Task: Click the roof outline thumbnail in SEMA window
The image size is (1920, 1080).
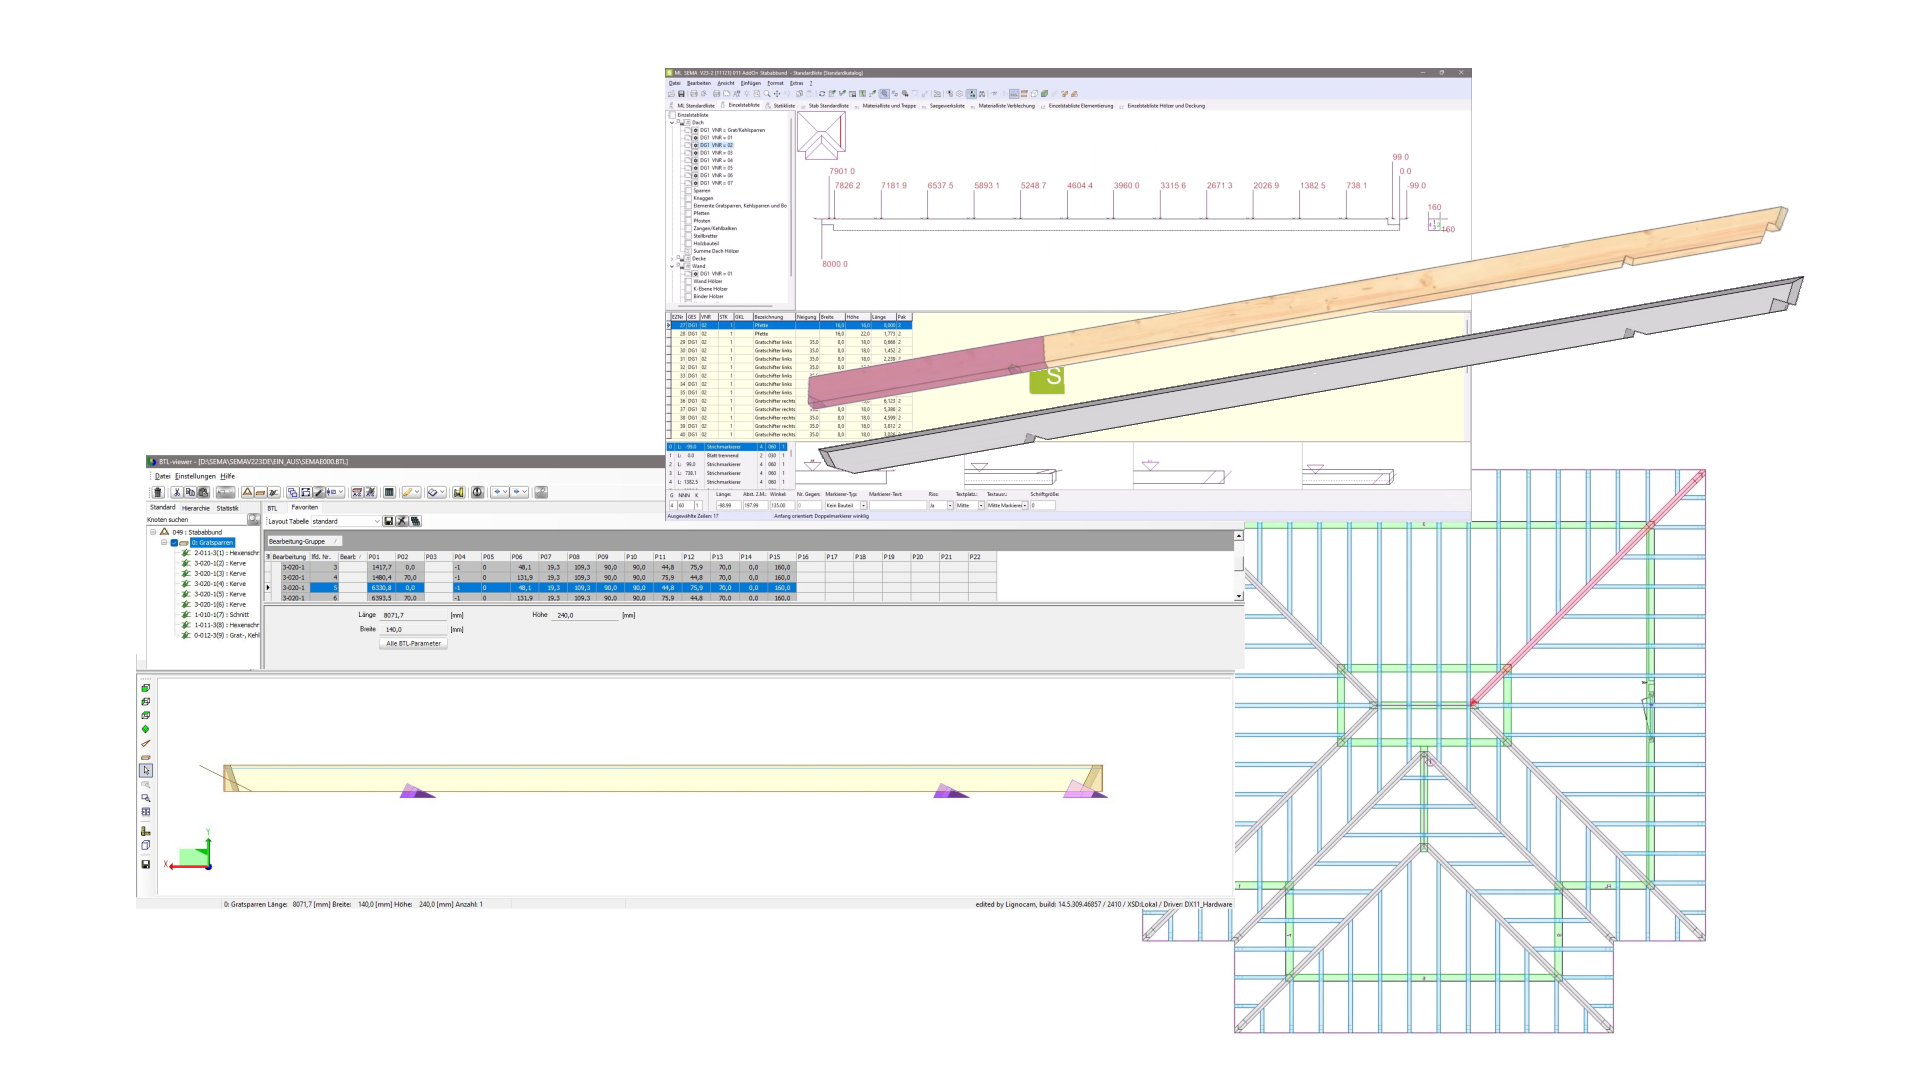Action: (x=821, y=135)
